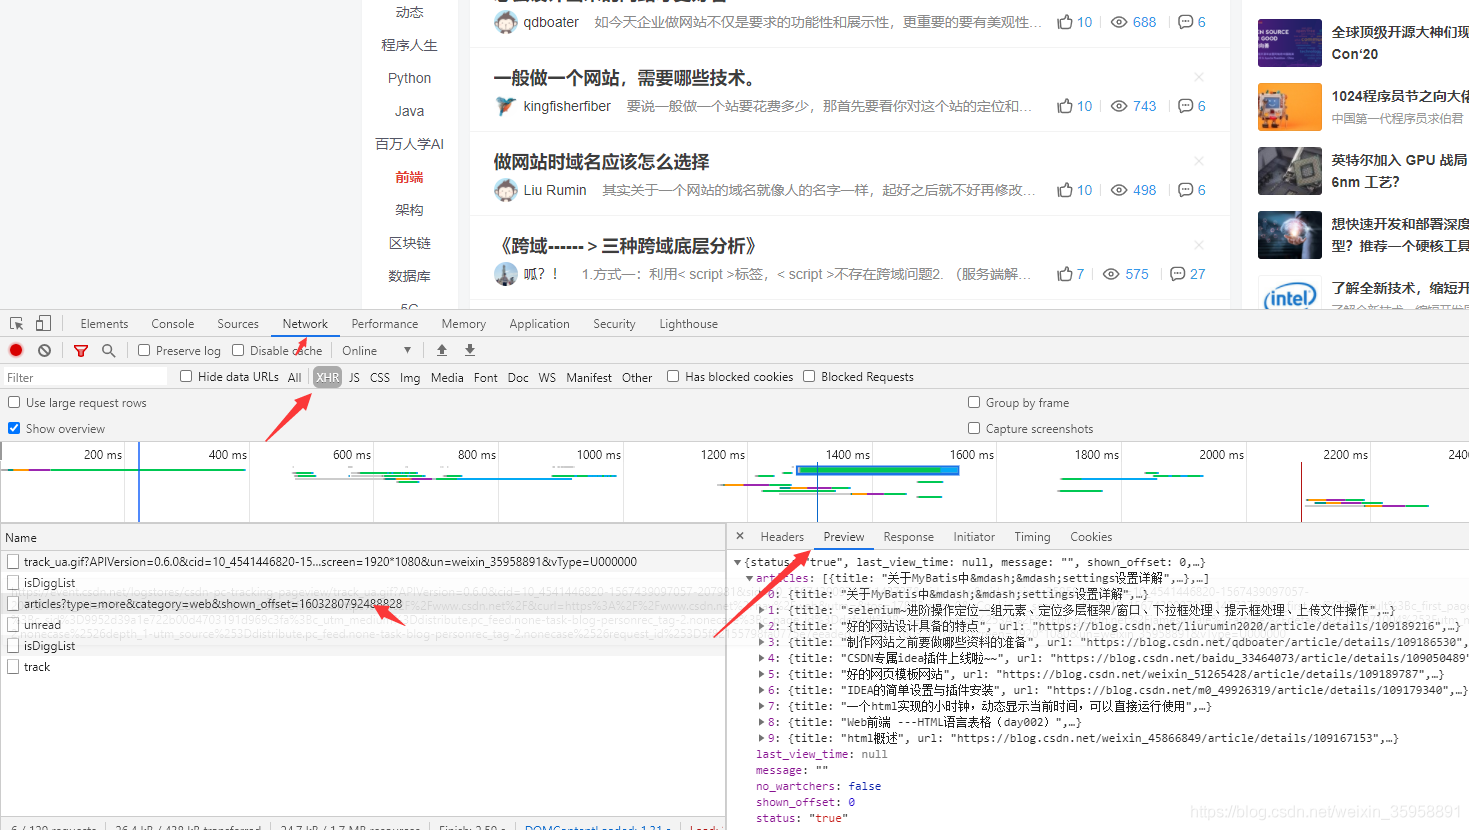Close the request details pane
The width and height of the screenshot is (1469, 830).
[x=740, y=536]
